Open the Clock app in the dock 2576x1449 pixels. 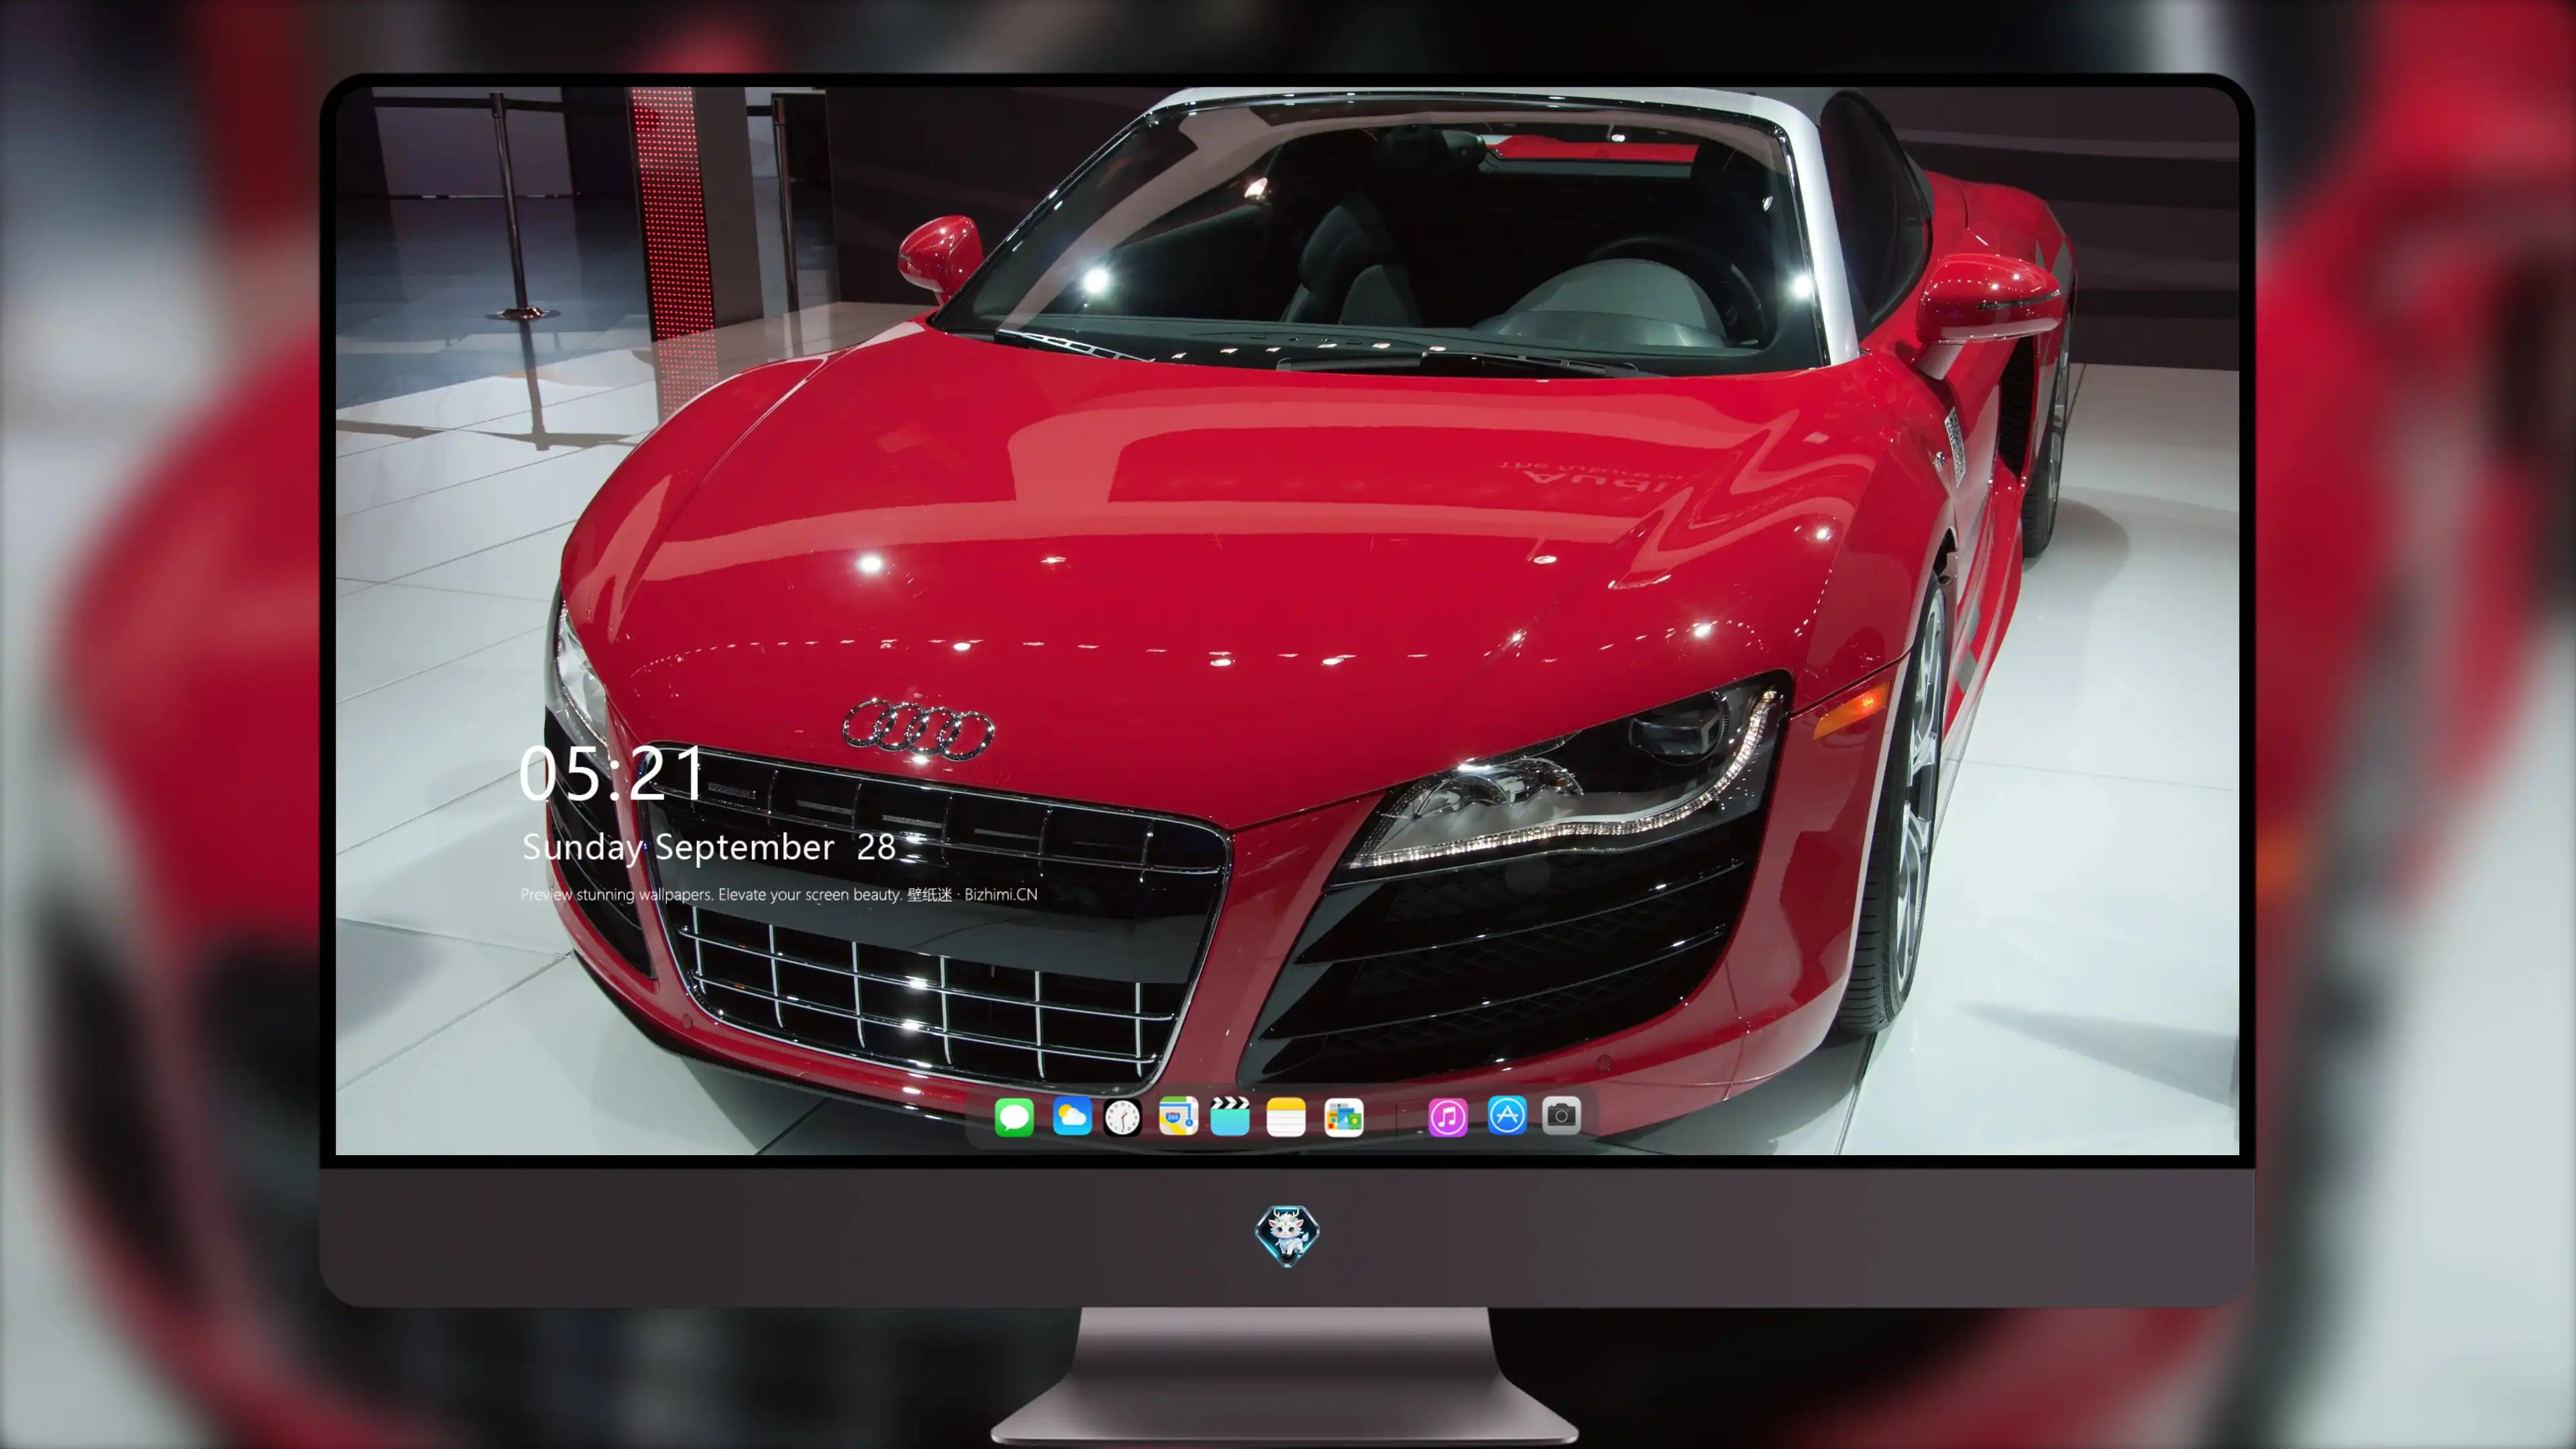click(1122, 1117)
